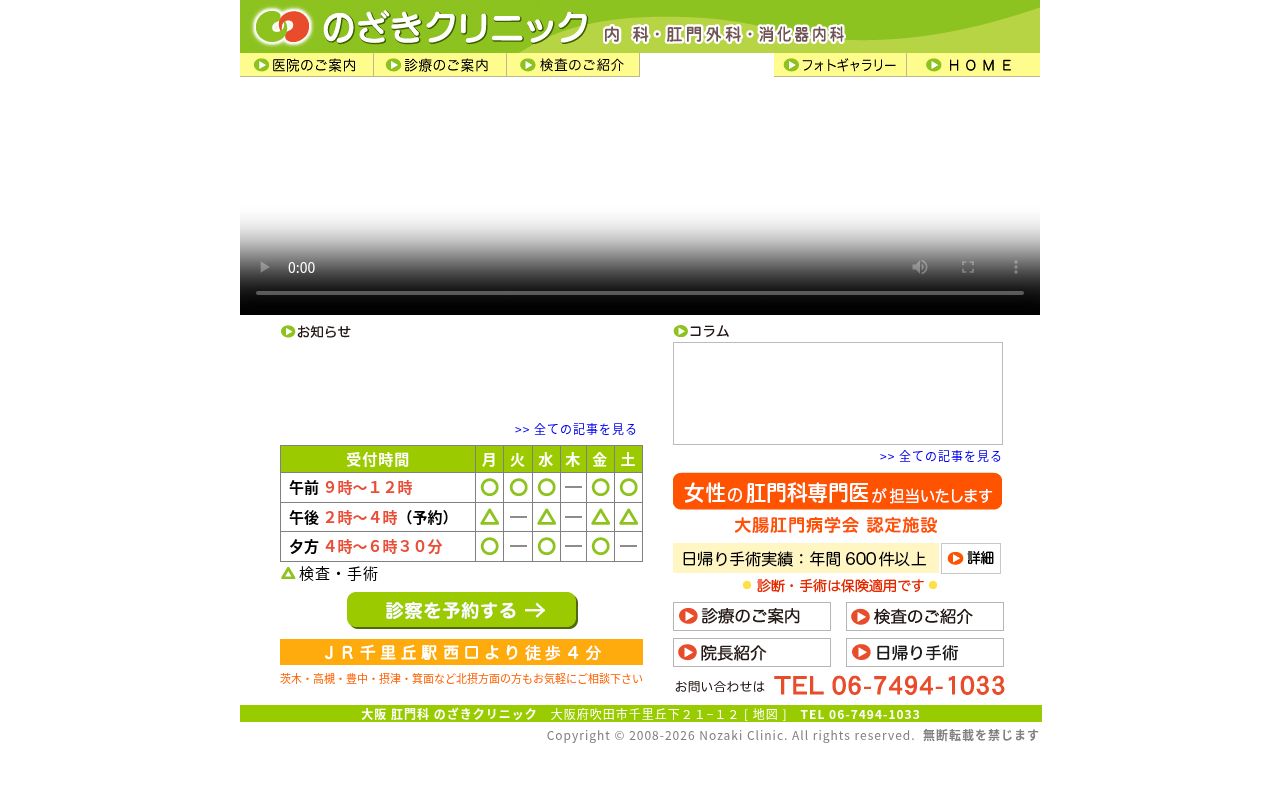Click 午前 9時～12時 row label
The height and width of the screenshot is (800, 1280).
tap(378, 488)
